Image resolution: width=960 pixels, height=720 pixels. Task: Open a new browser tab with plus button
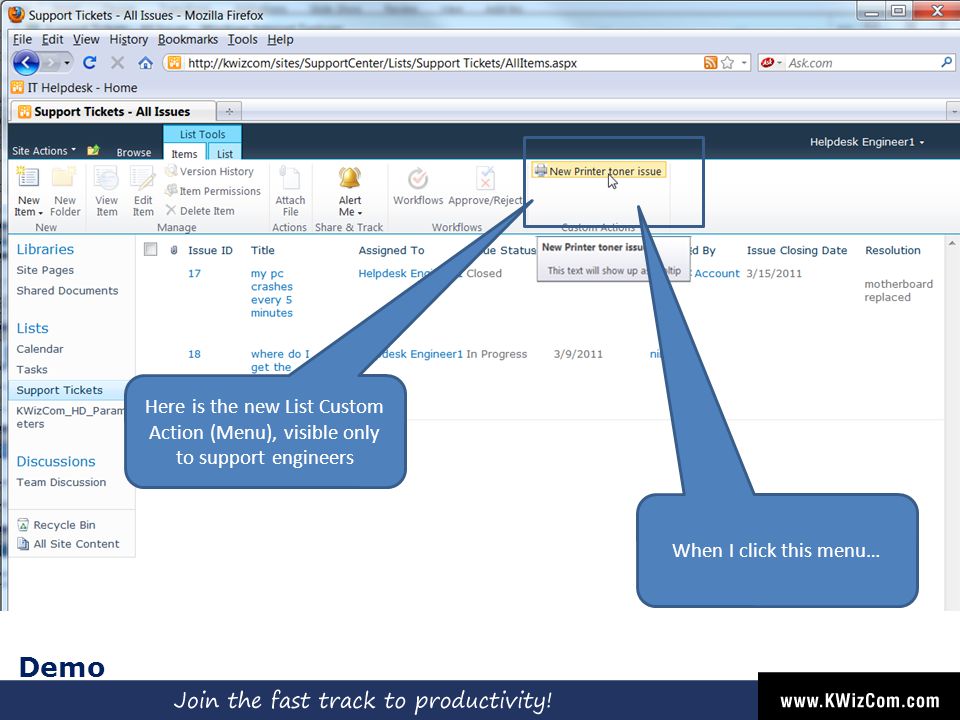230,111
